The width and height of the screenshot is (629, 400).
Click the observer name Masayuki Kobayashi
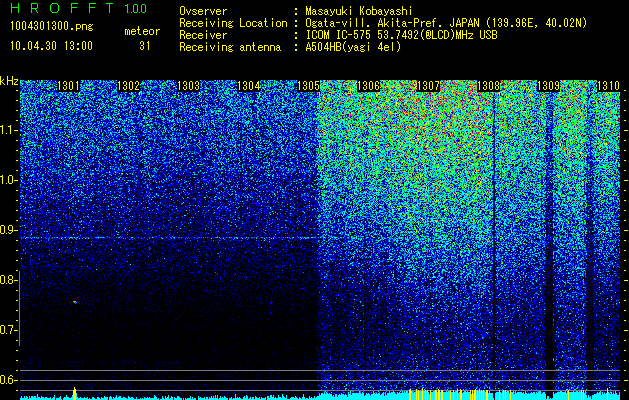[x=358, y=11]
